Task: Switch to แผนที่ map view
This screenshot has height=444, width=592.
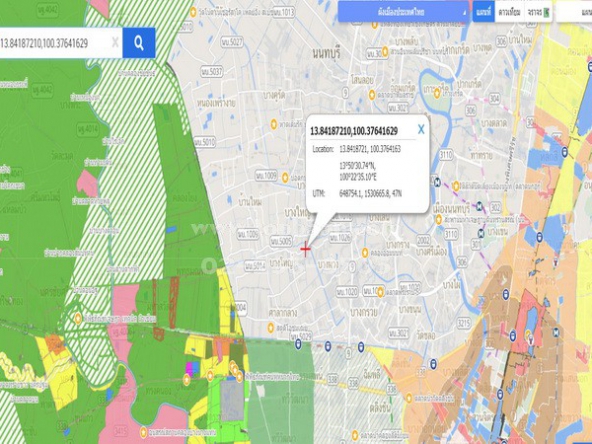Action: pos(483,12)
